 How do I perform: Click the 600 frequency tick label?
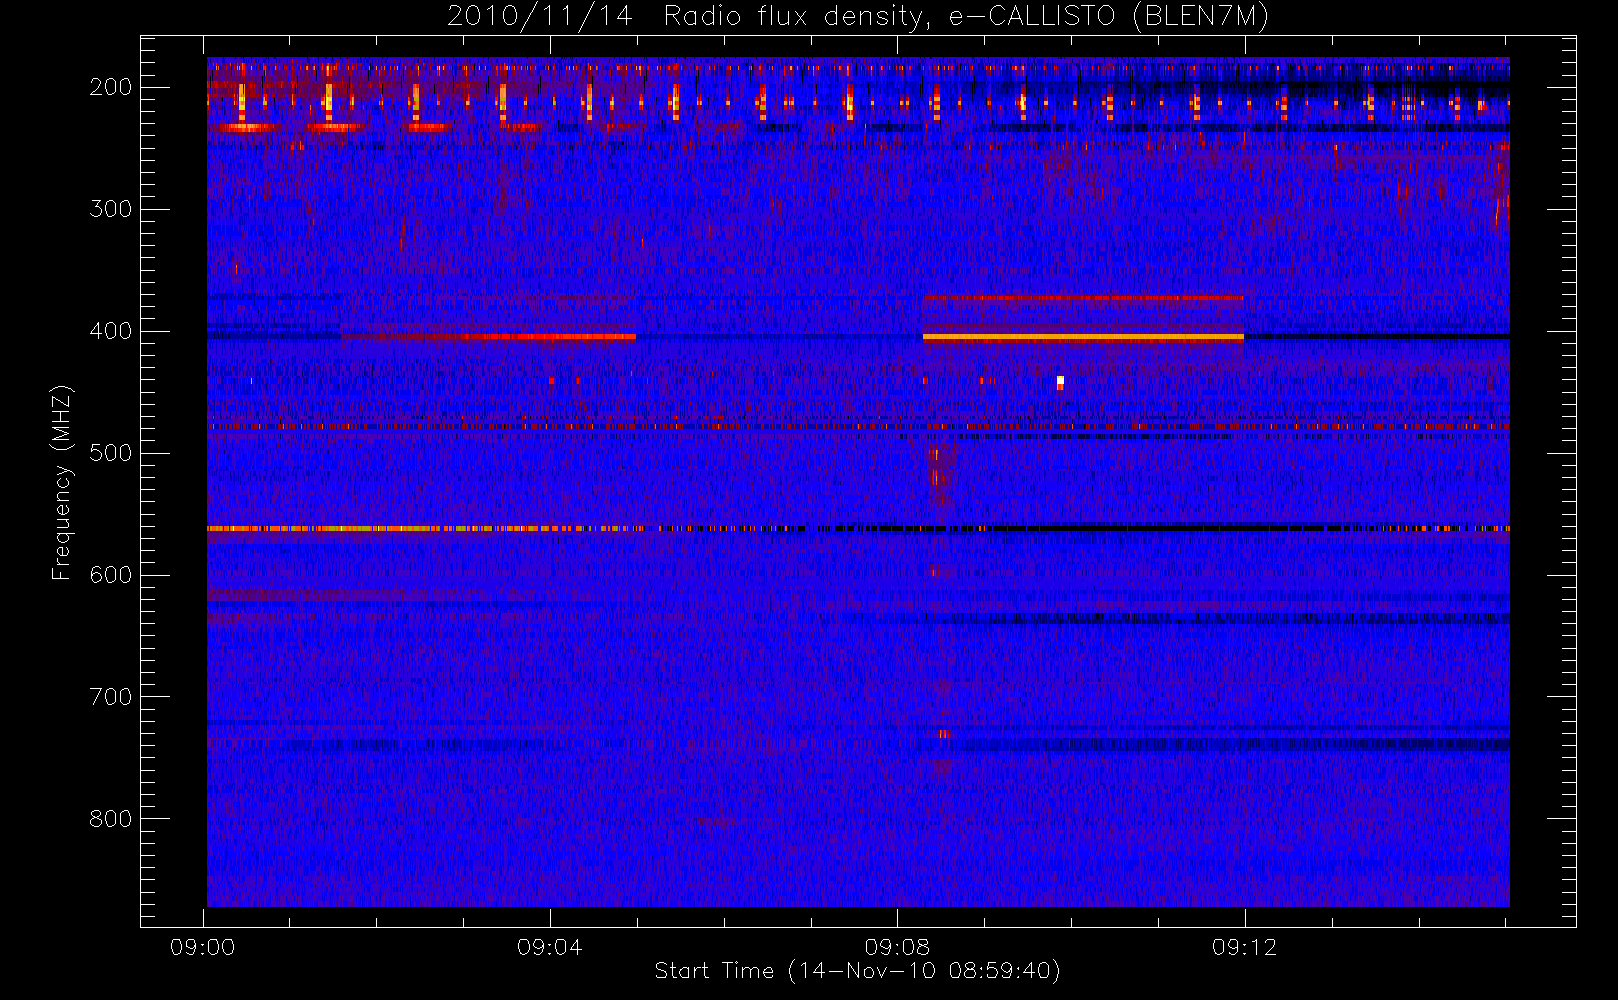click(x=111, y=575)
